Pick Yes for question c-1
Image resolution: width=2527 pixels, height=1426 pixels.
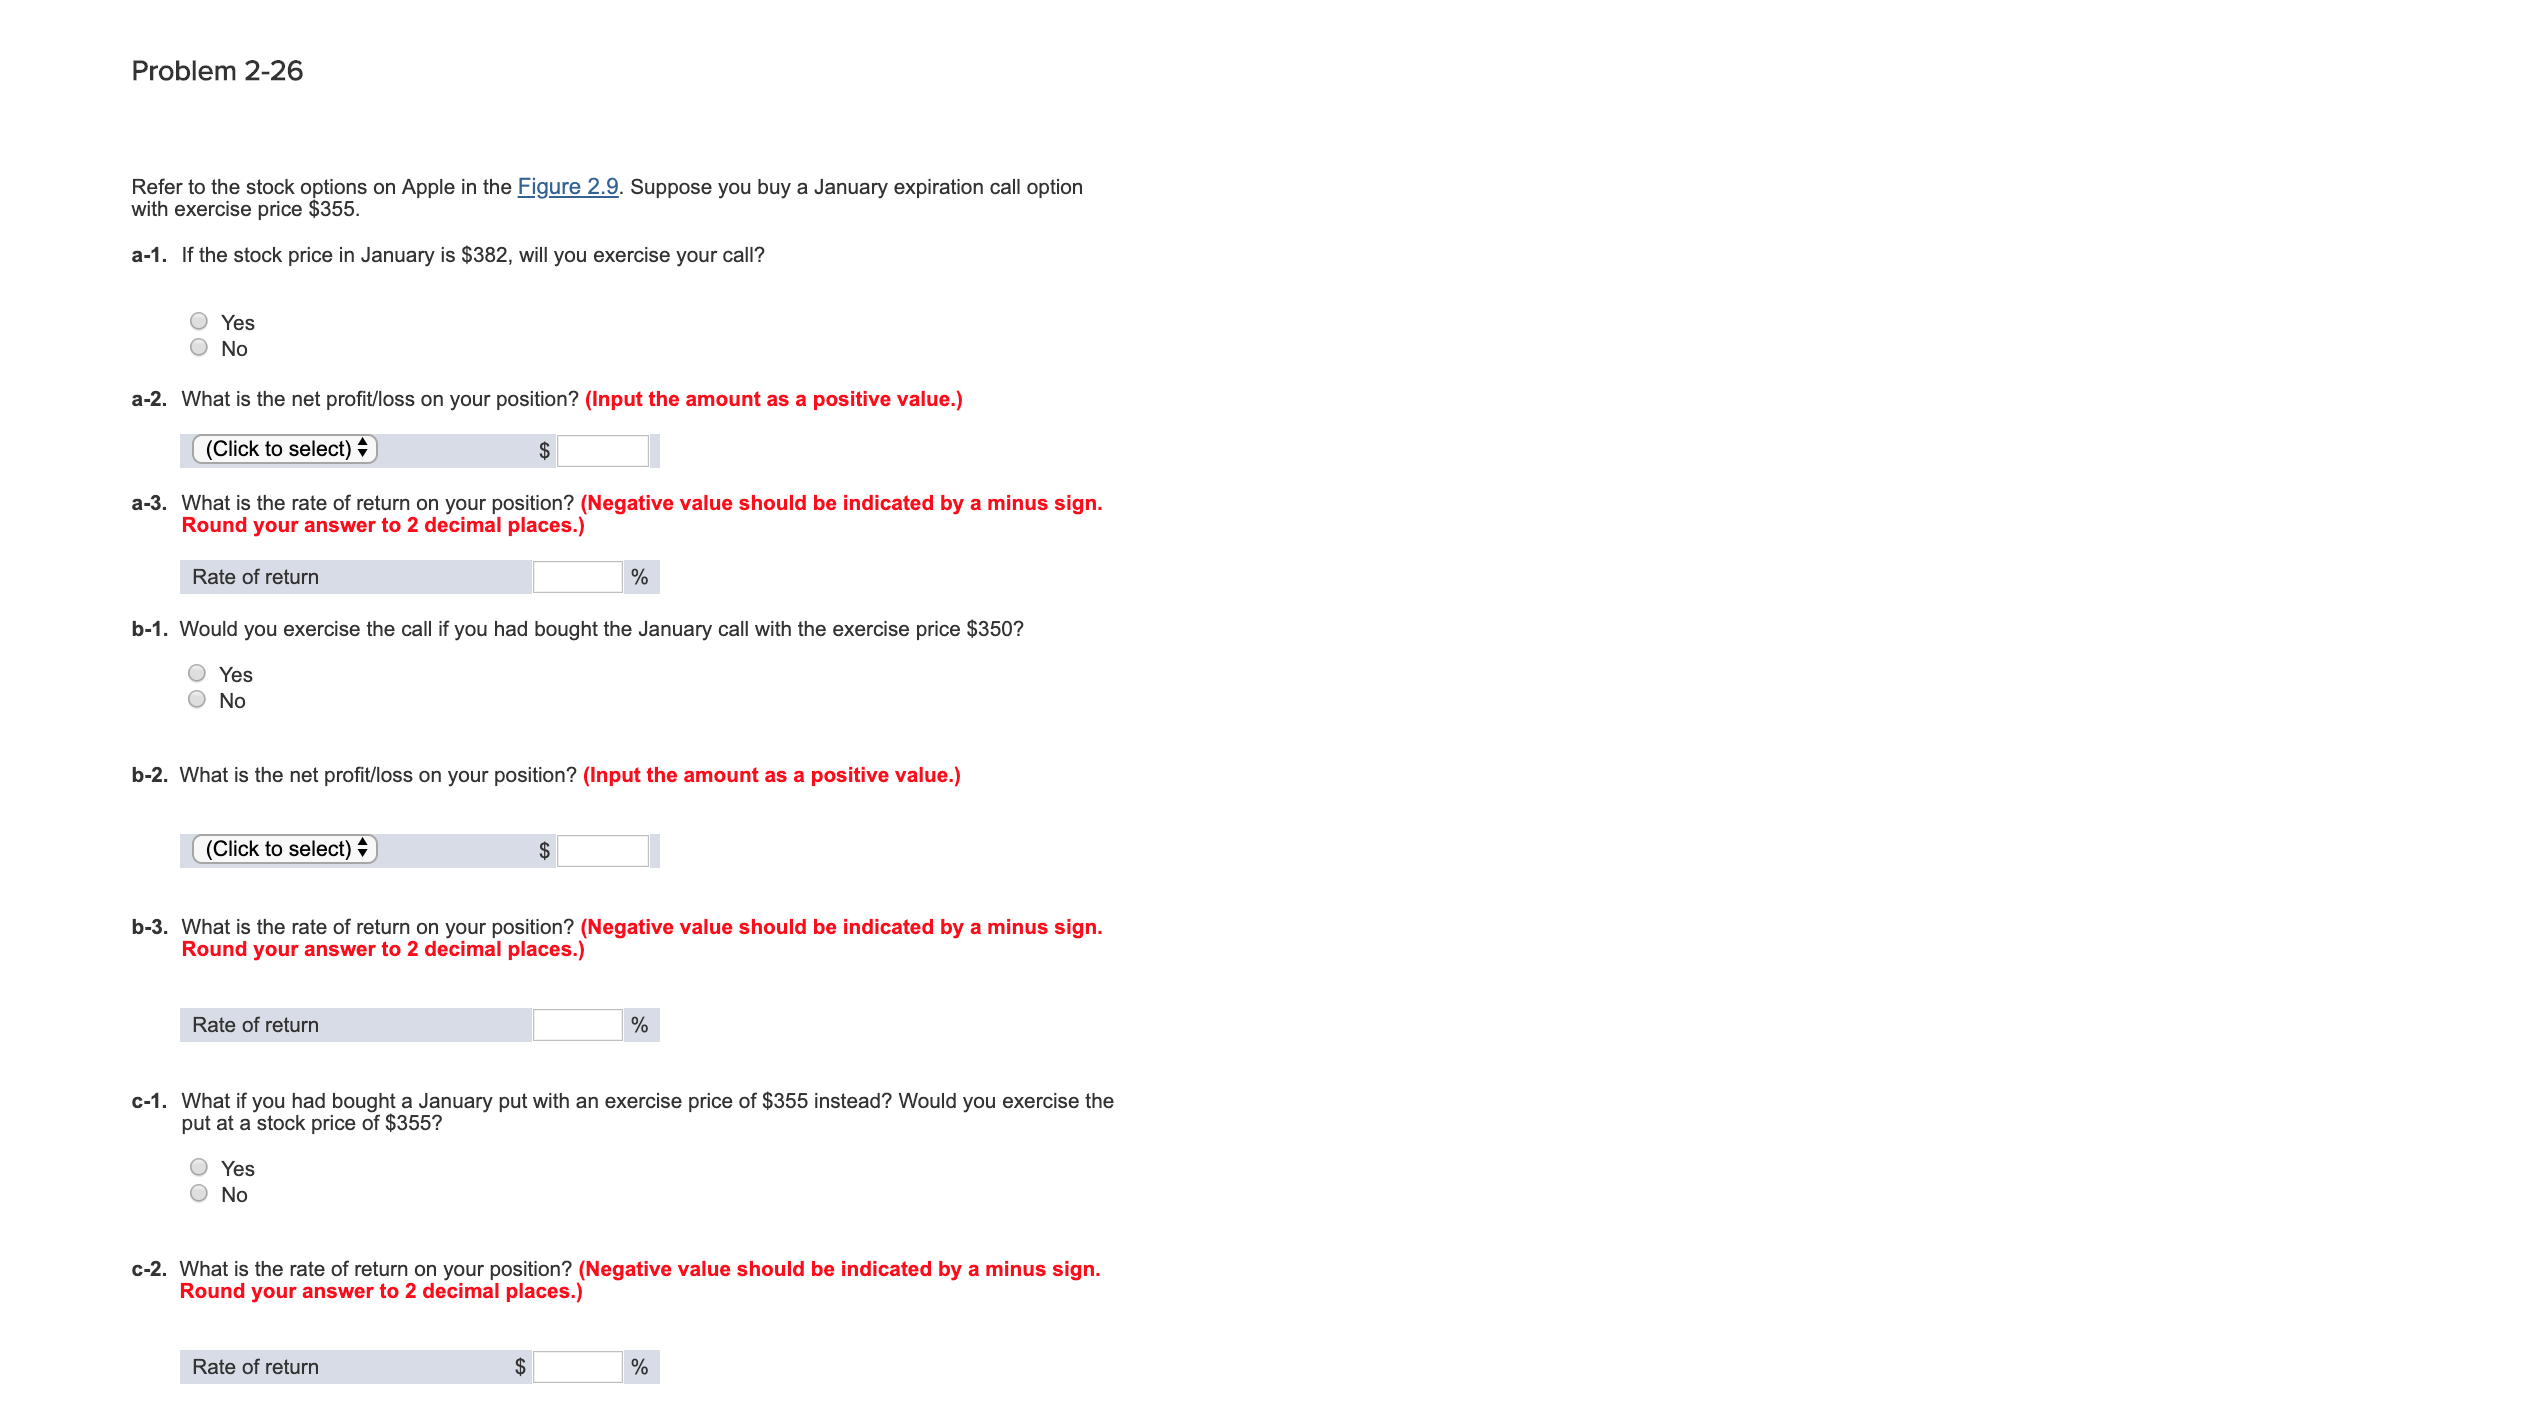click(x=199, y=1167)
